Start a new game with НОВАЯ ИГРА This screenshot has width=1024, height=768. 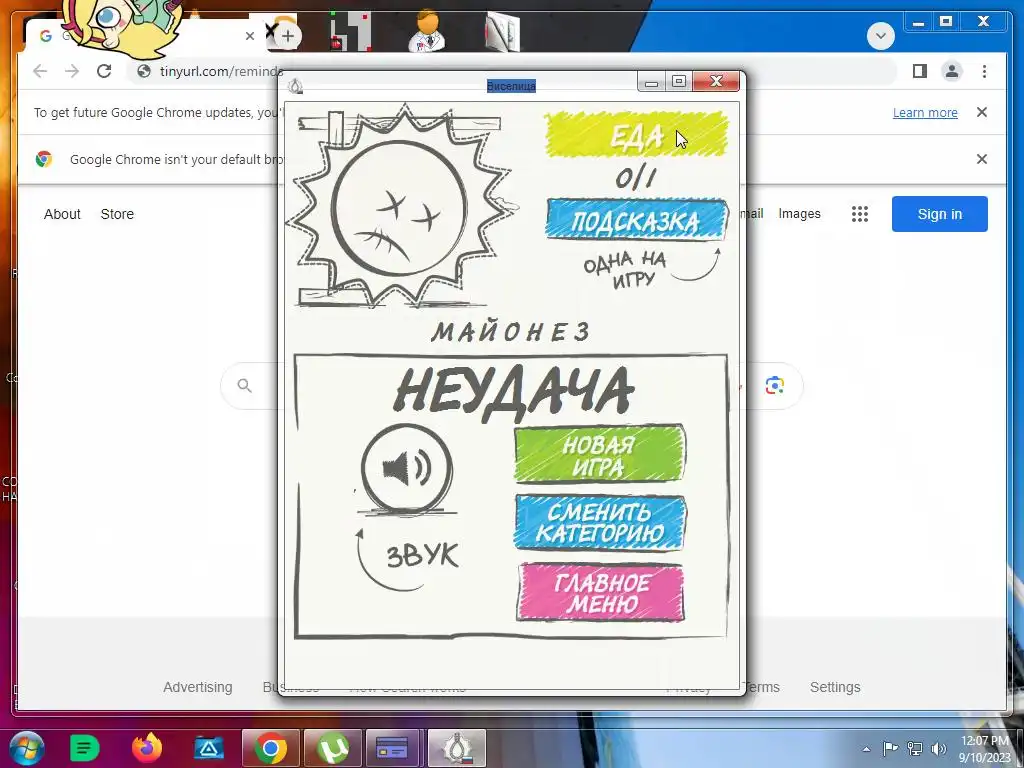(600, 455)
